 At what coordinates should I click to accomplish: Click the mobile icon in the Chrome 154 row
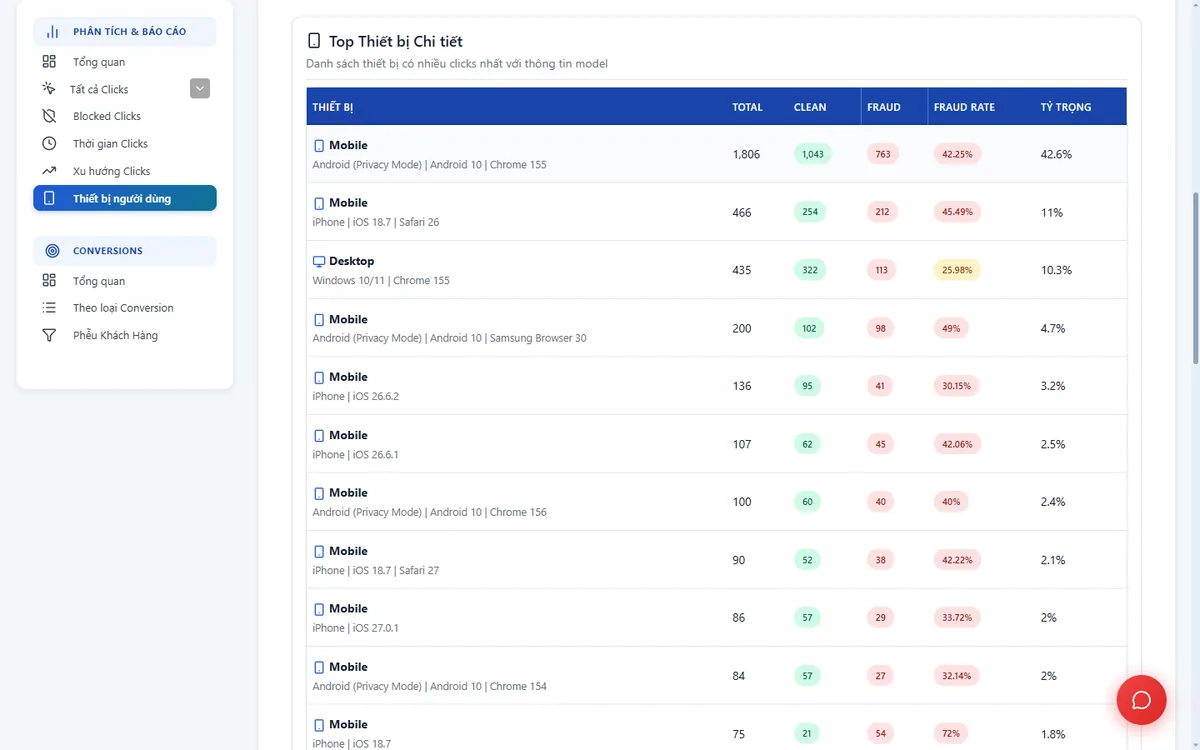[x=319, y=666]
